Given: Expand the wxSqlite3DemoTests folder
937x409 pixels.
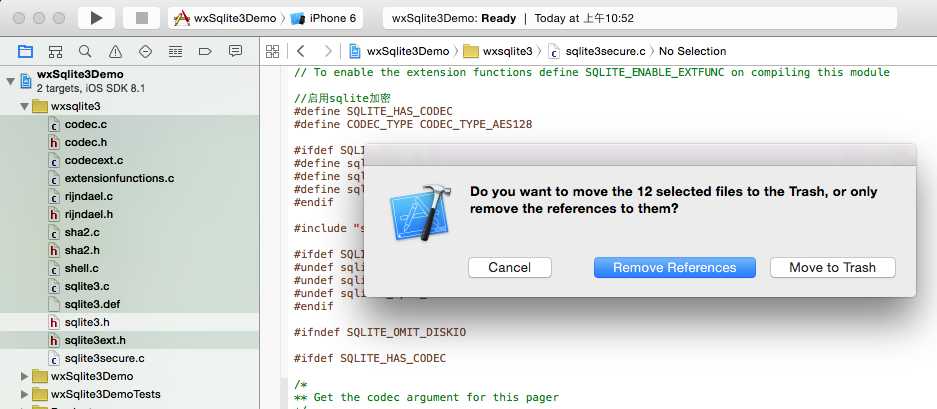Looking at the screenshot, I should [x=25, y=394].
